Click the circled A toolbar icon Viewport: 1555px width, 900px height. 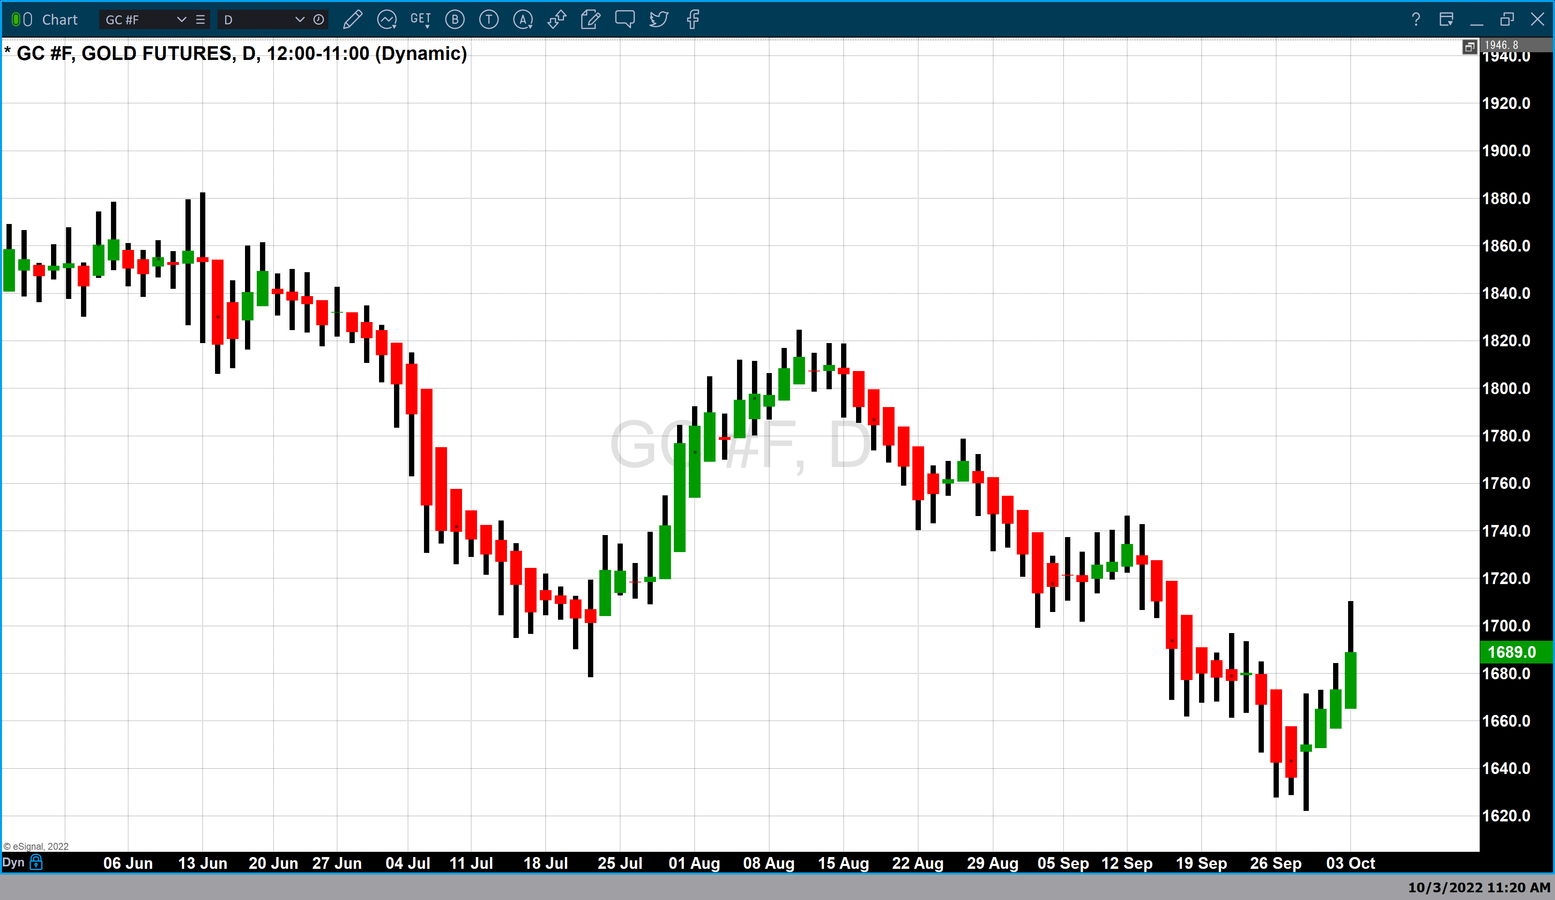coord(523,19)
